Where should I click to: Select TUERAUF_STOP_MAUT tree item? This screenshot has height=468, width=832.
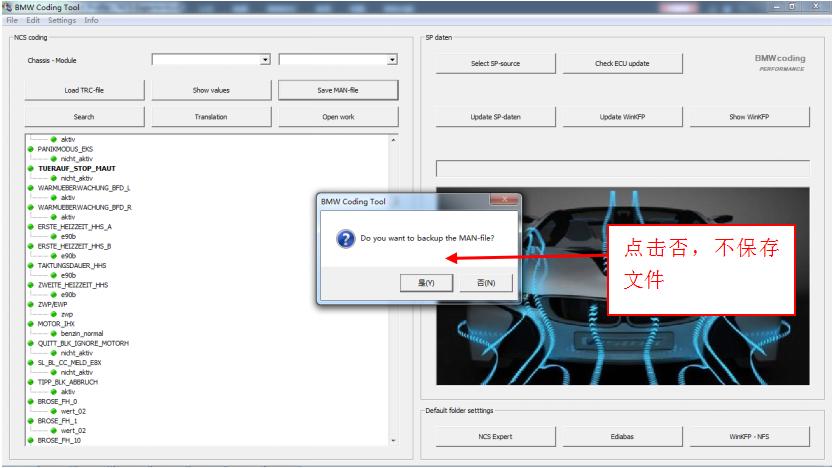[77, 169]
